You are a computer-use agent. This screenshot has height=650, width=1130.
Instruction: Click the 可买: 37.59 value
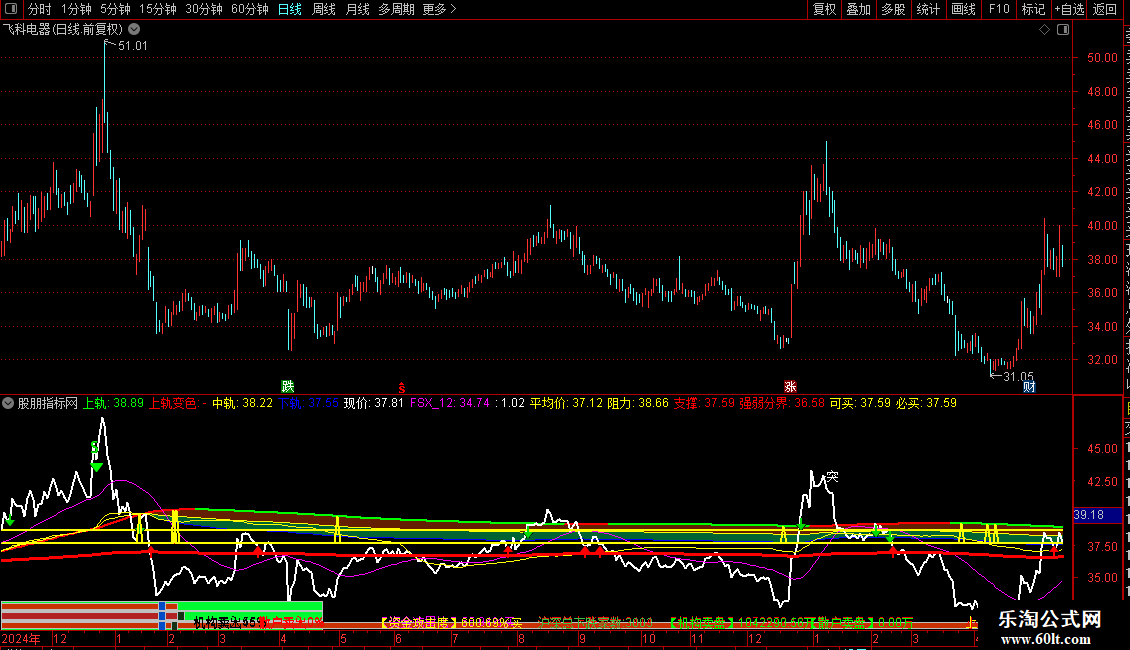click(x=860, y=403)
